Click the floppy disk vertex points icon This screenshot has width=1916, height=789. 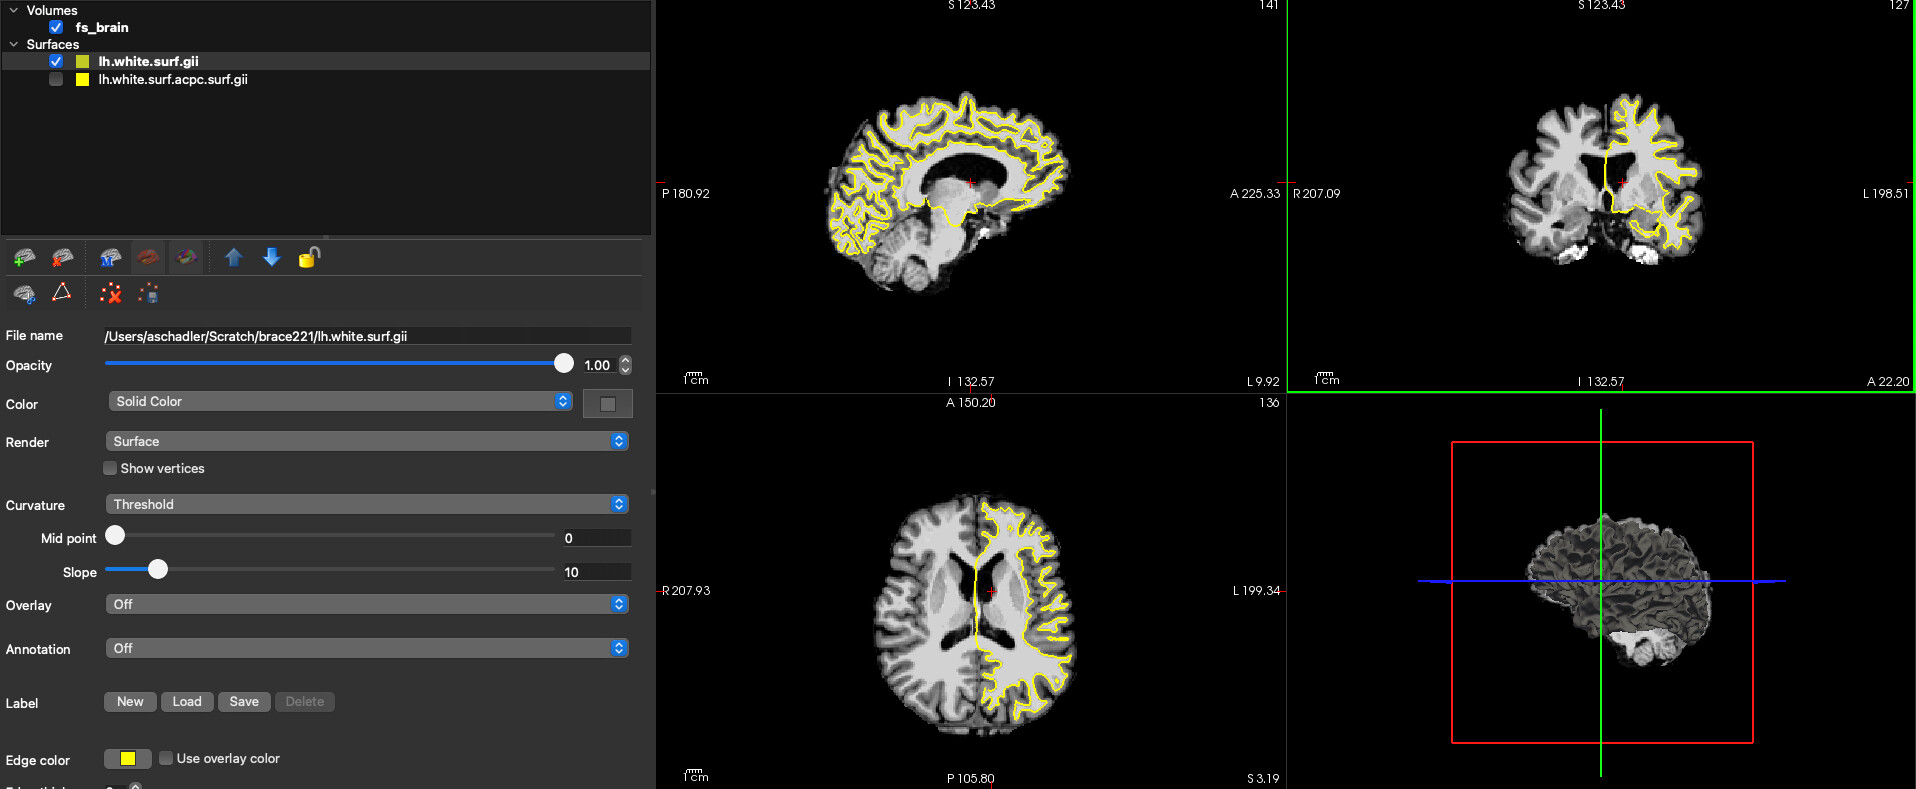coord(148,293)
